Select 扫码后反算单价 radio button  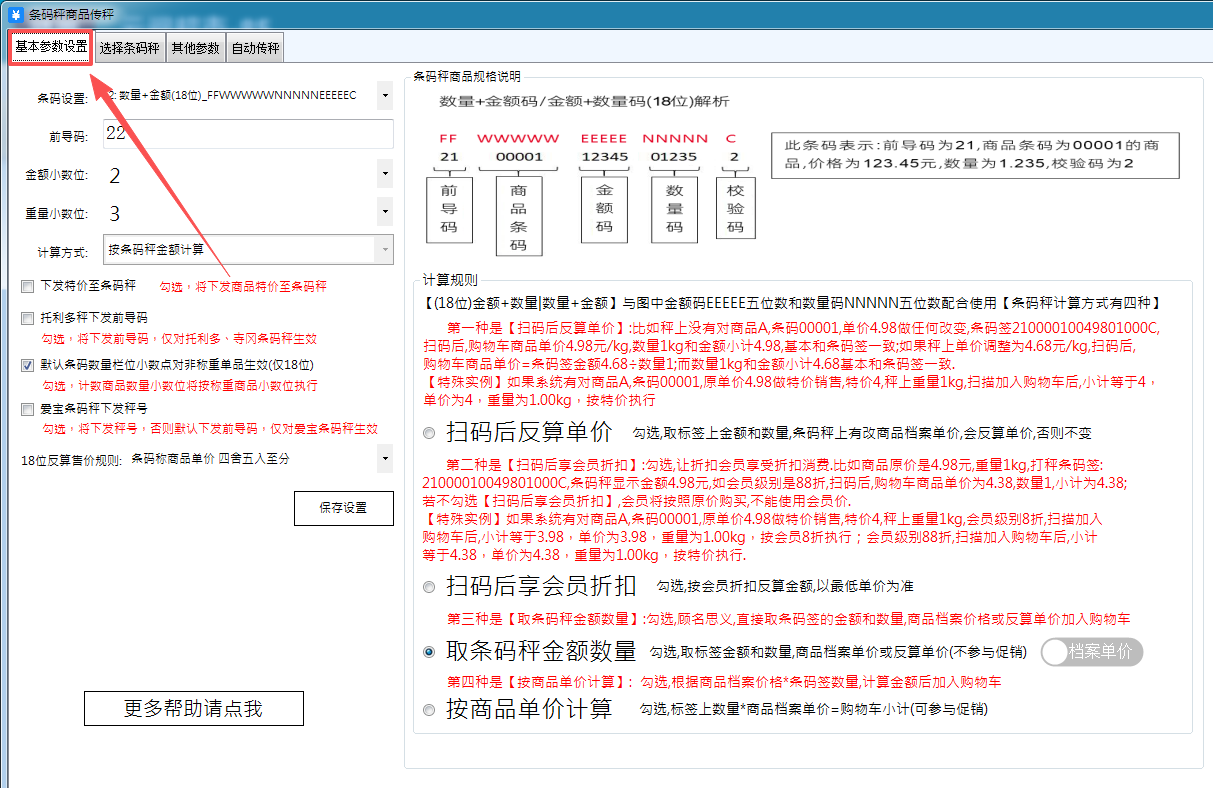pyautogui.click(x=429, y=434)
